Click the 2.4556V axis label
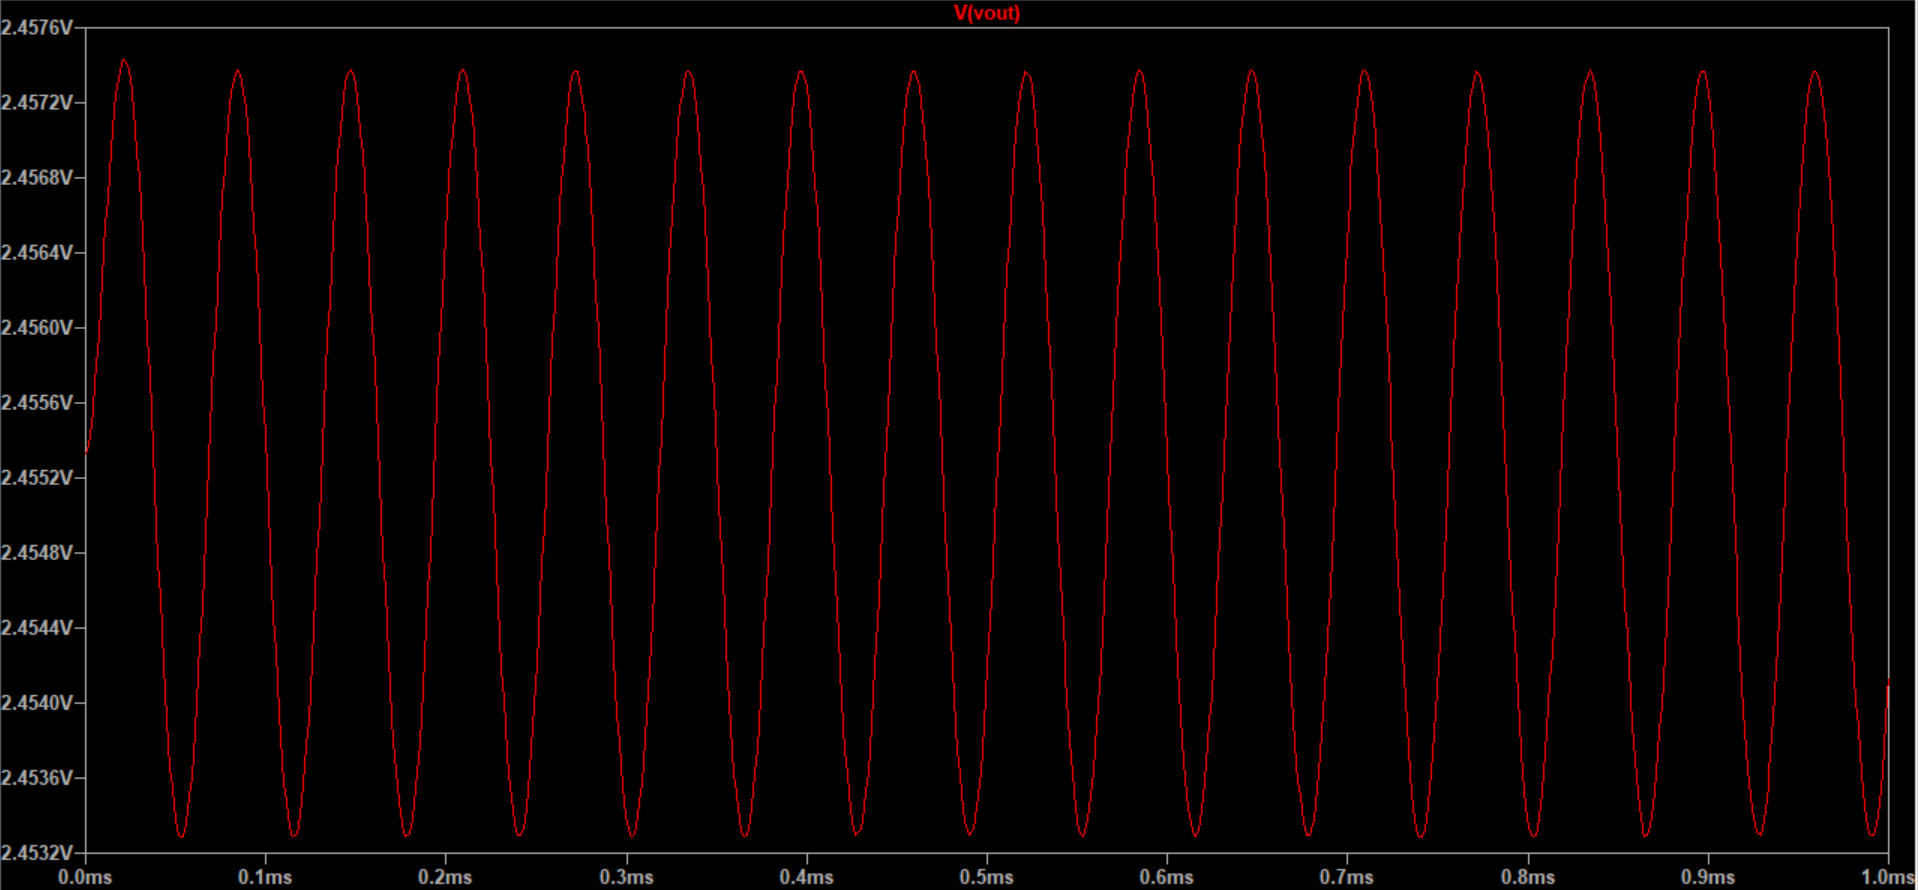This screenshot has width=1918, height=890. 37,403
